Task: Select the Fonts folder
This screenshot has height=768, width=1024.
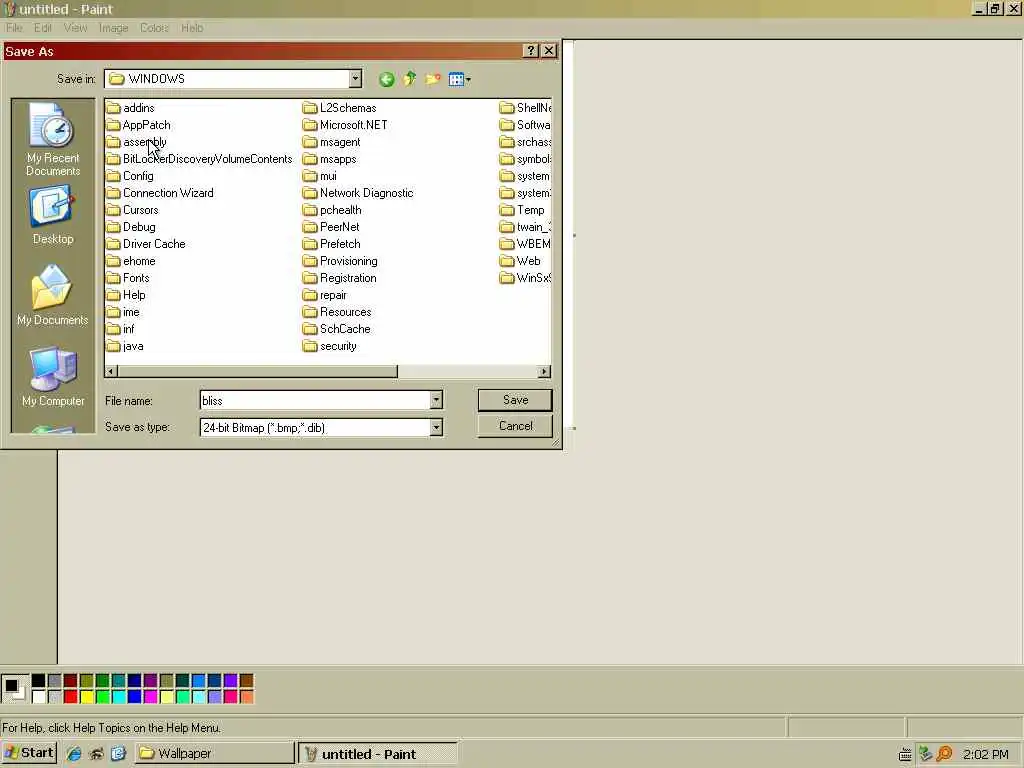Action: tap(128, 278)
